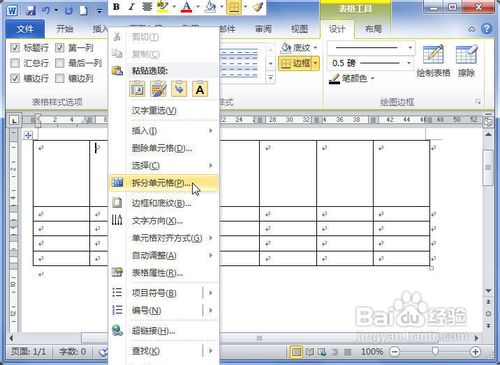
Task: Select Keep Source Formatting paste option
Action: [137, 89]
